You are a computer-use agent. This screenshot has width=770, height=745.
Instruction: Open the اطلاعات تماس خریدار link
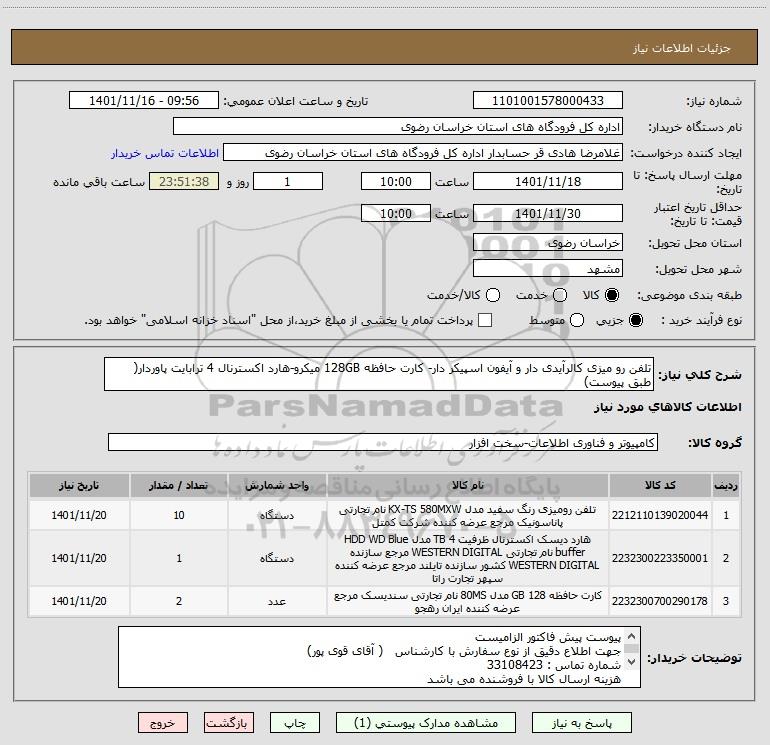[x=165, y=153]
